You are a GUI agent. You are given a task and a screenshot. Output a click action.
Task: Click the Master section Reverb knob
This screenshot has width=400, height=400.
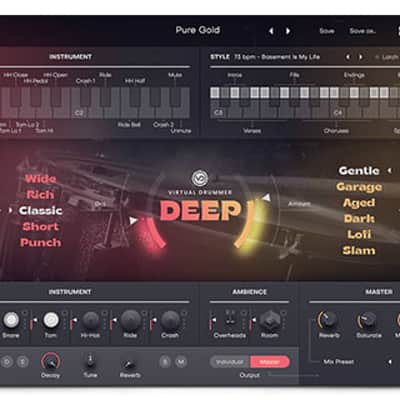pyautogui.click(x=328, y=320)
